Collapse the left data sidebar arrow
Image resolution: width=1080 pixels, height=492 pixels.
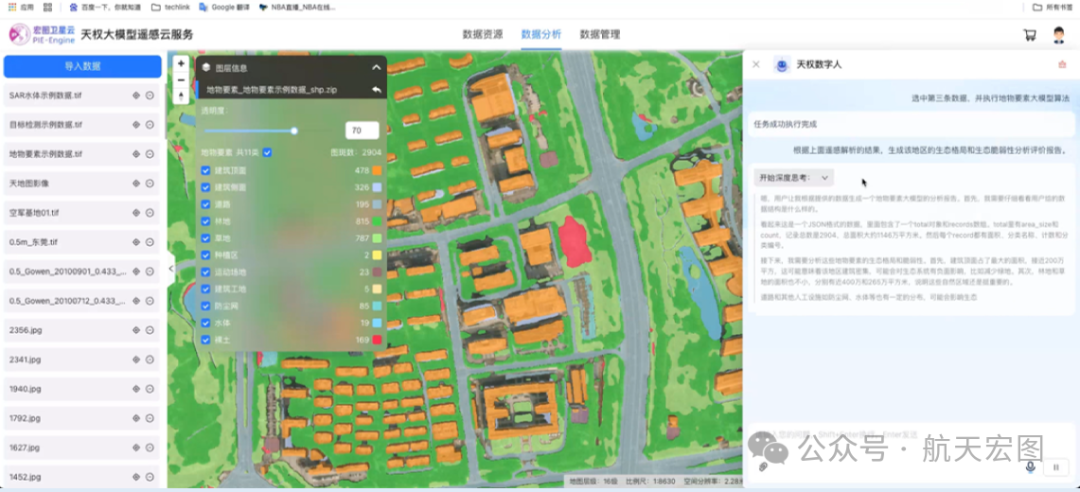[171, 268]
